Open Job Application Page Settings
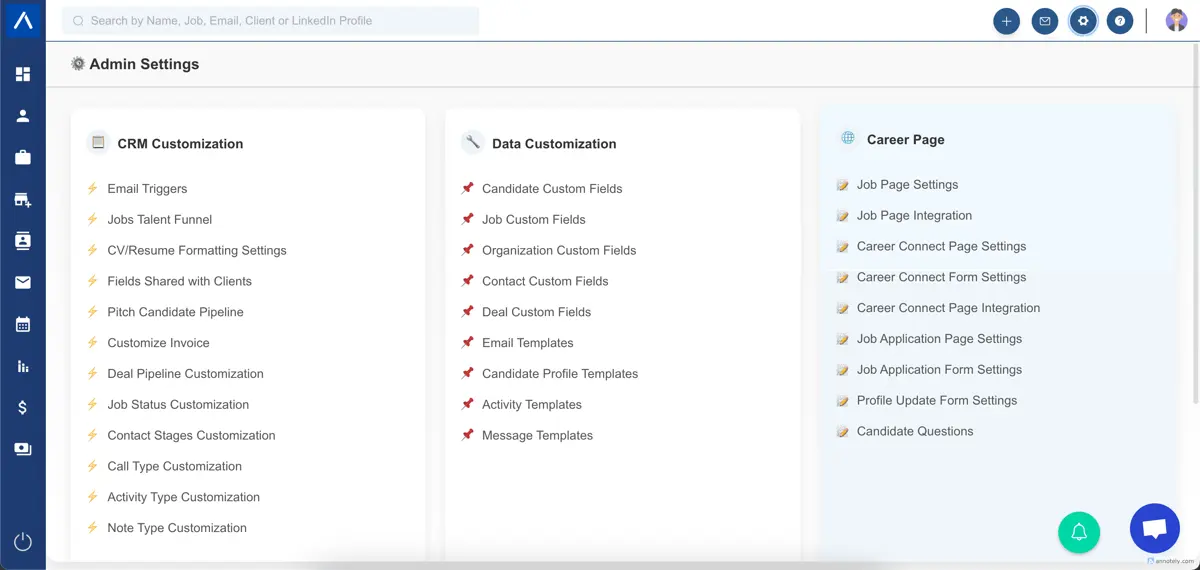1200x570 pixels. [939, 339]
